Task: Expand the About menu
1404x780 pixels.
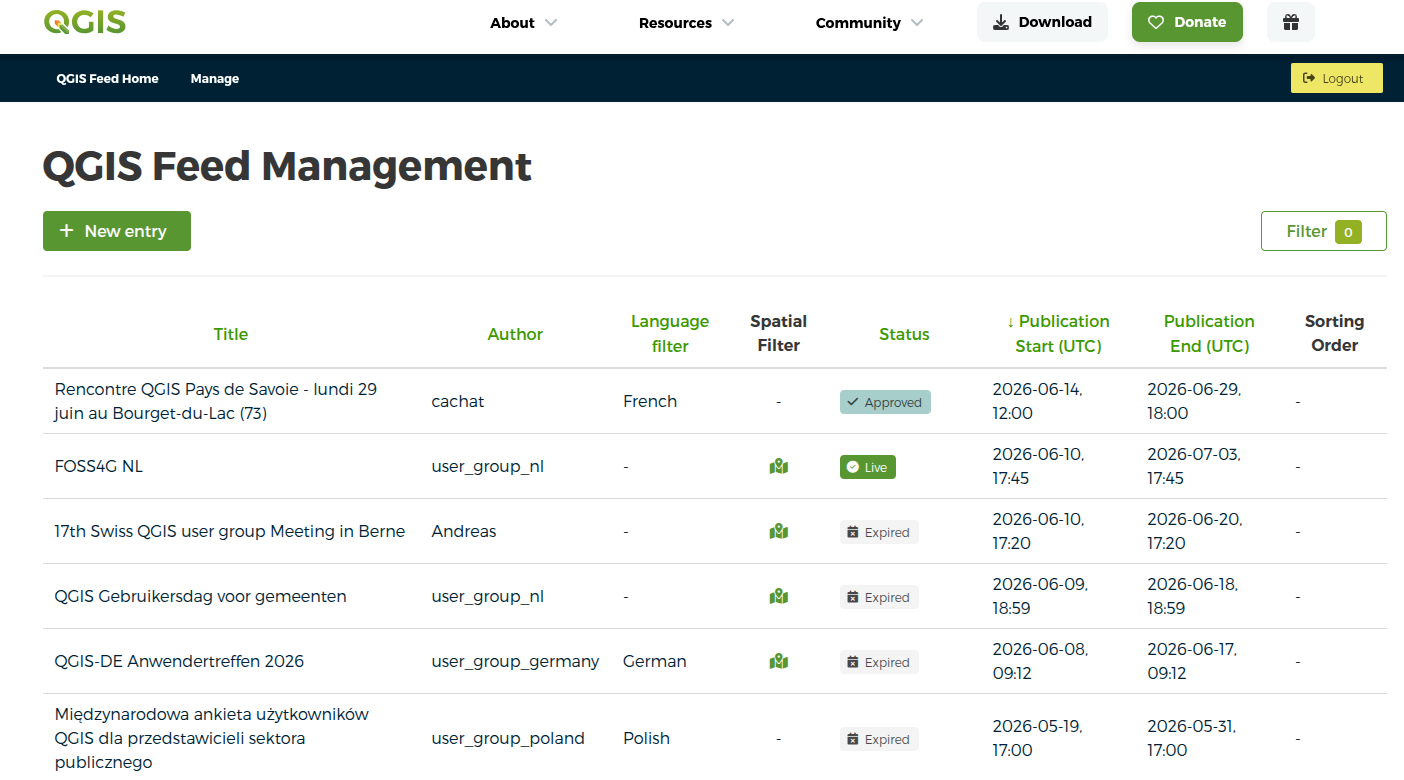Action: tap(524, 23)
